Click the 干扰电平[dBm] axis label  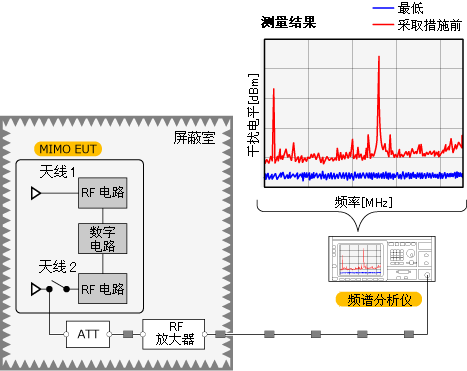[253, 115]
